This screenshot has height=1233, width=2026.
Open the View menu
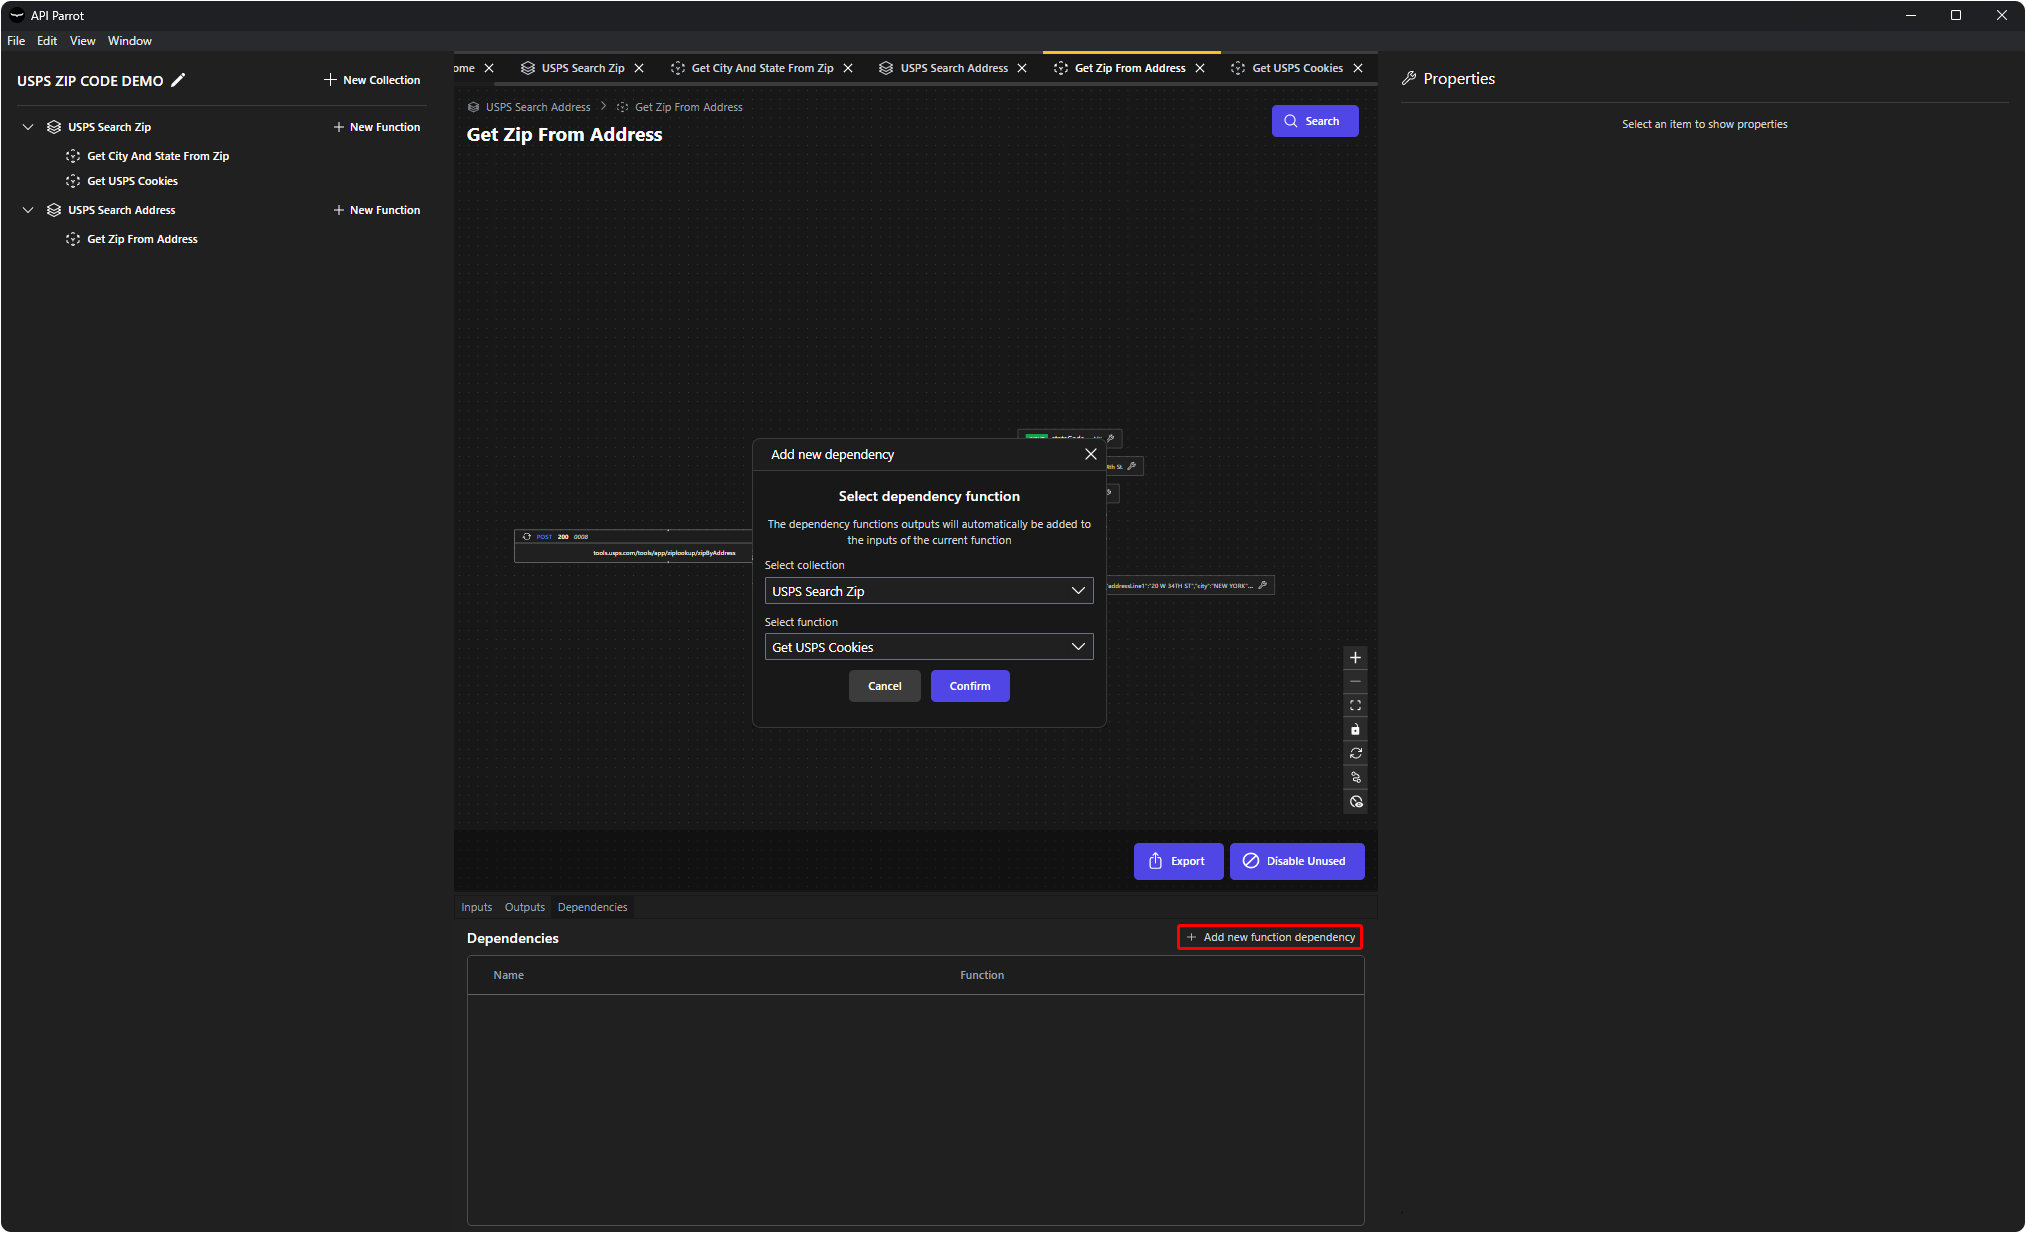coord(82,41)
